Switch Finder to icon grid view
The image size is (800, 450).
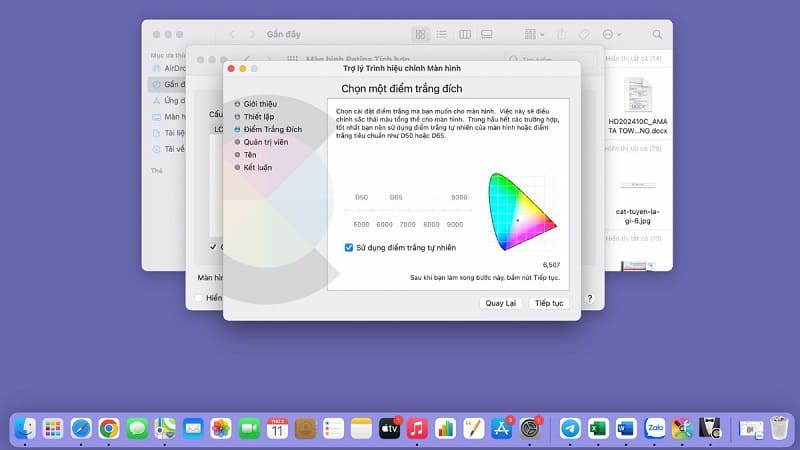click(x=421, y=34)
